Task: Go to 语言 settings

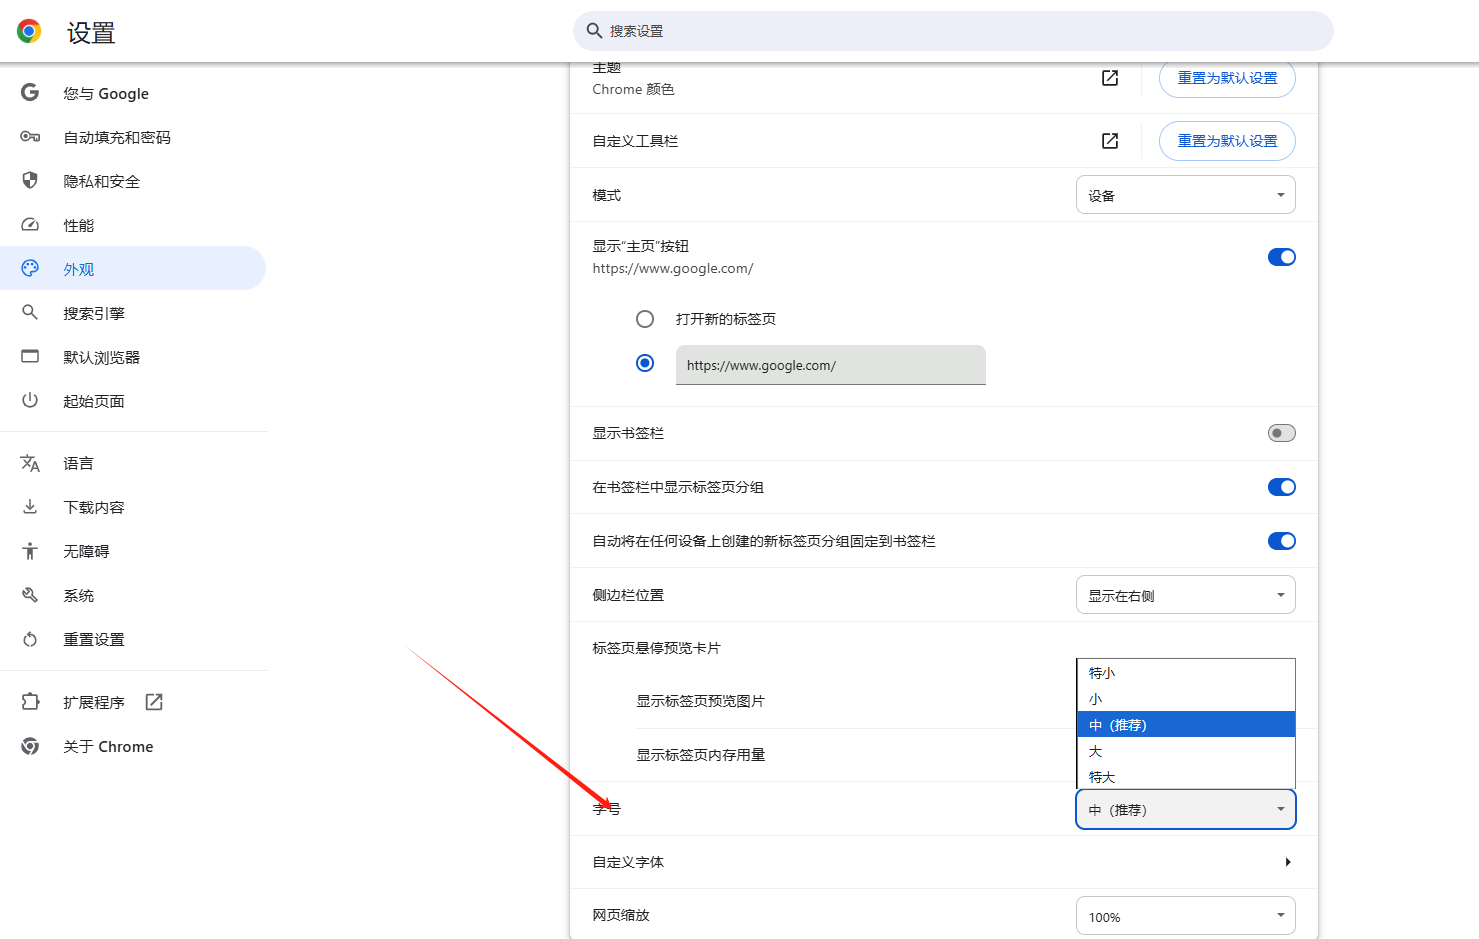Action: tap(133, 463)
